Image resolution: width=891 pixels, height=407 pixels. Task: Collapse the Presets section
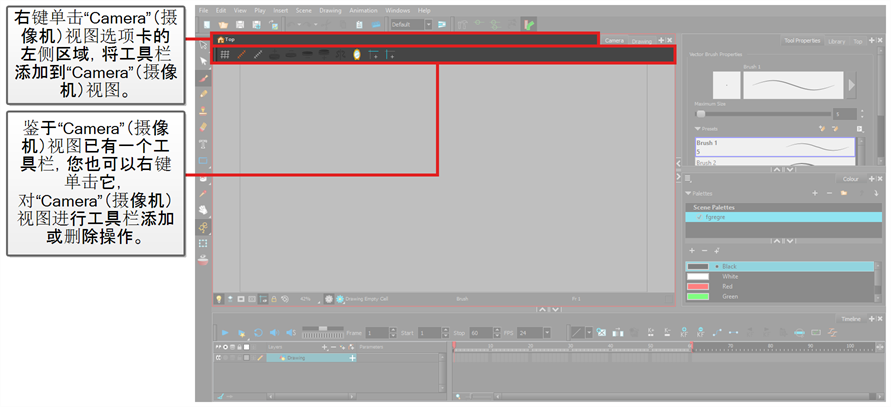tap(695, 128)
